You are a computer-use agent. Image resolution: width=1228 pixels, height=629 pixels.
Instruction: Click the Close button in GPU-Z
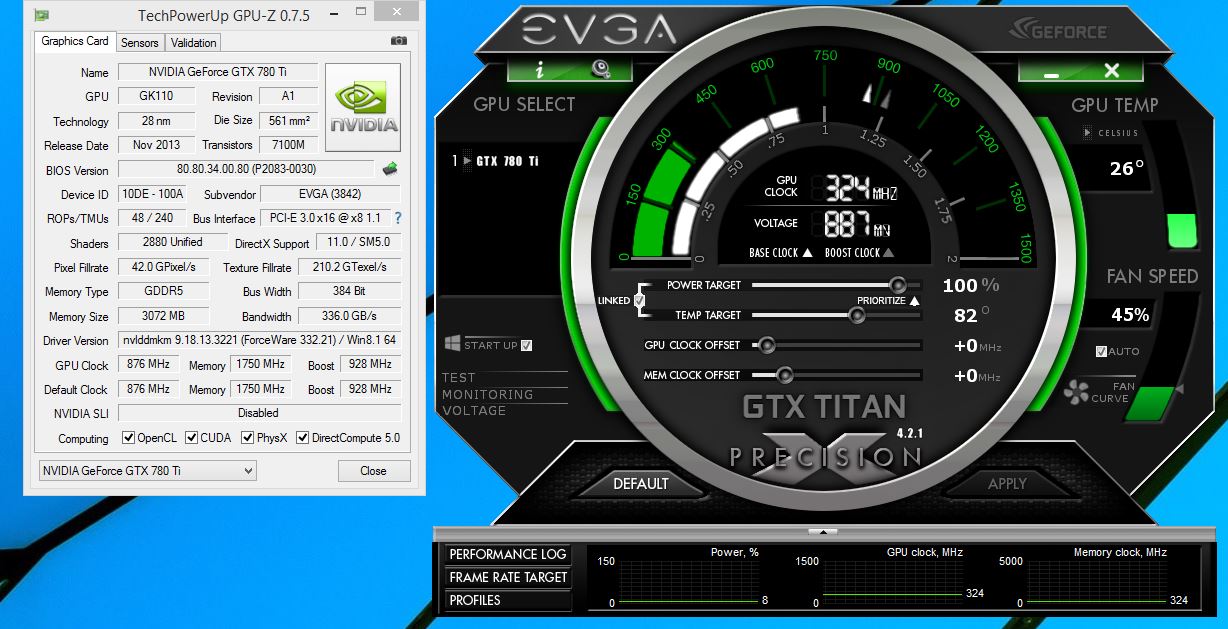click(x=373, y=470)
